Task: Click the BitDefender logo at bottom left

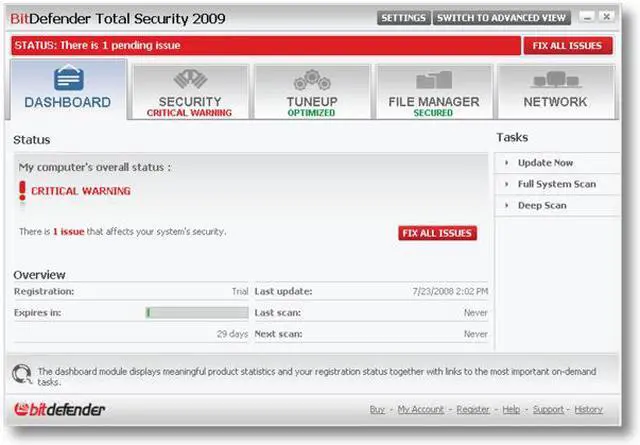Action: coord(59,410)
